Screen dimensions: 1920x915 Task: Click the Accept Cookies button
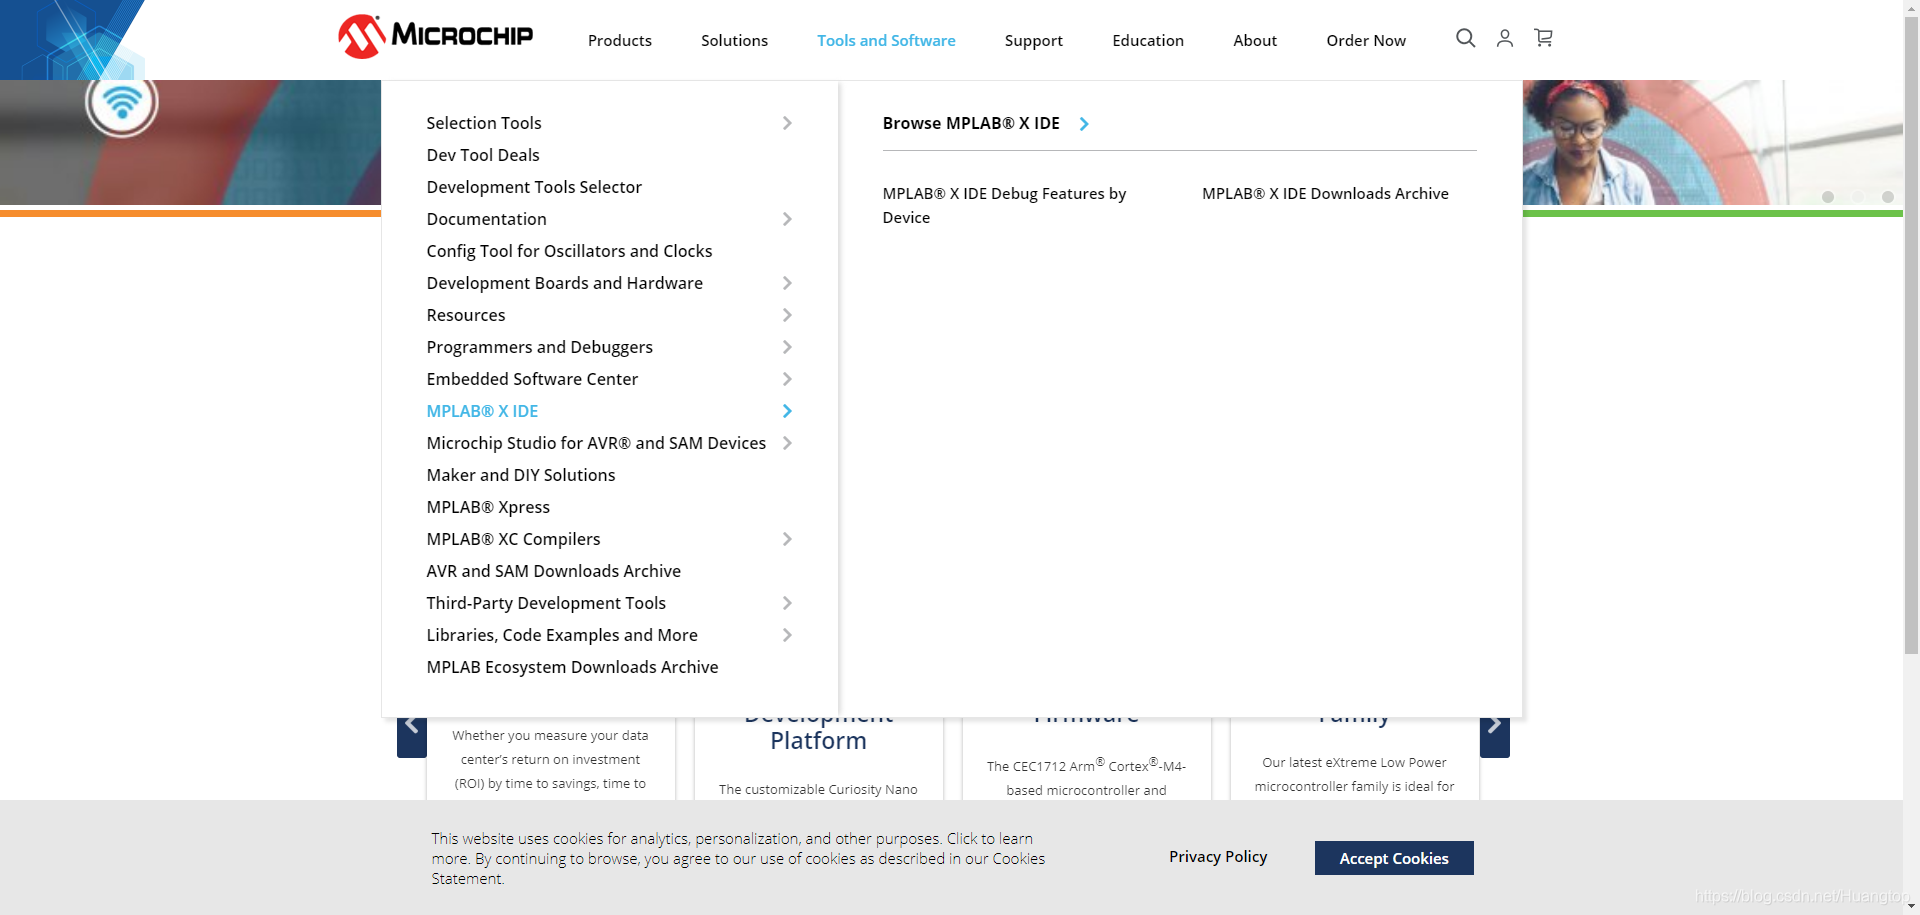pyautogui.click(x=1394, y=858)
